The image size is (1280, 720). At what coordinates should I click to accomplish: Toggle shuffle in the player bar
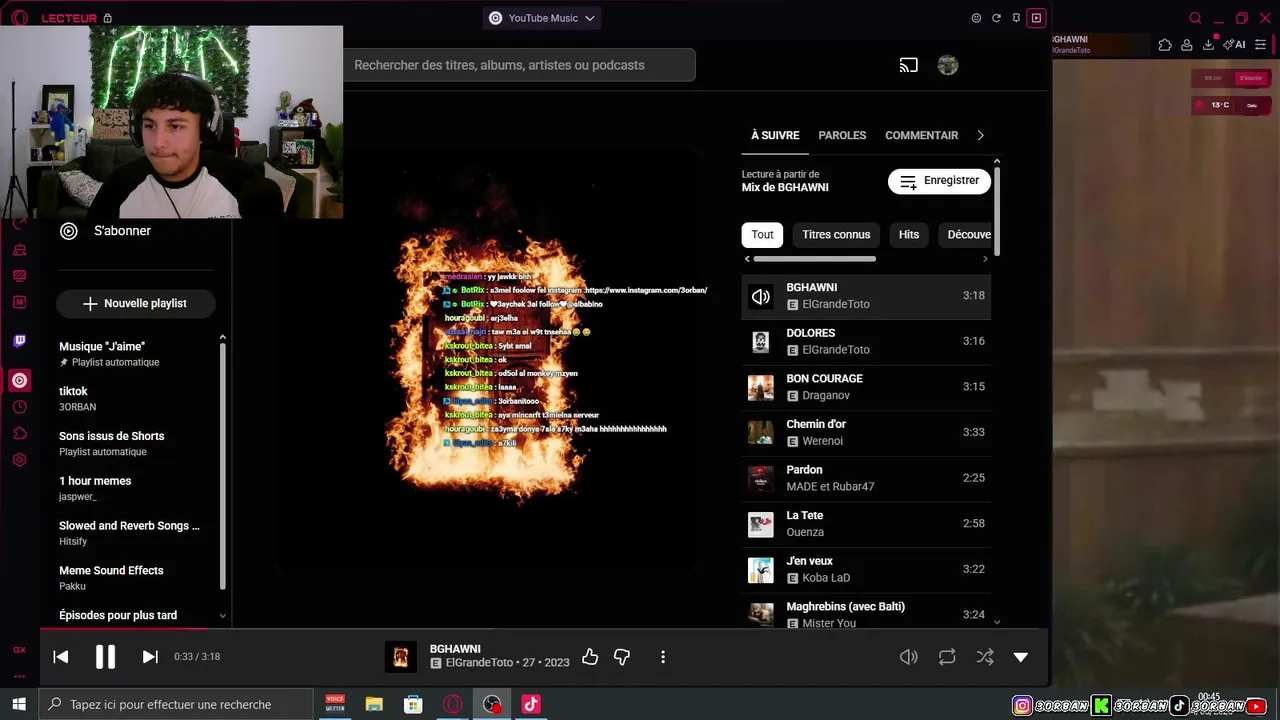985,657
